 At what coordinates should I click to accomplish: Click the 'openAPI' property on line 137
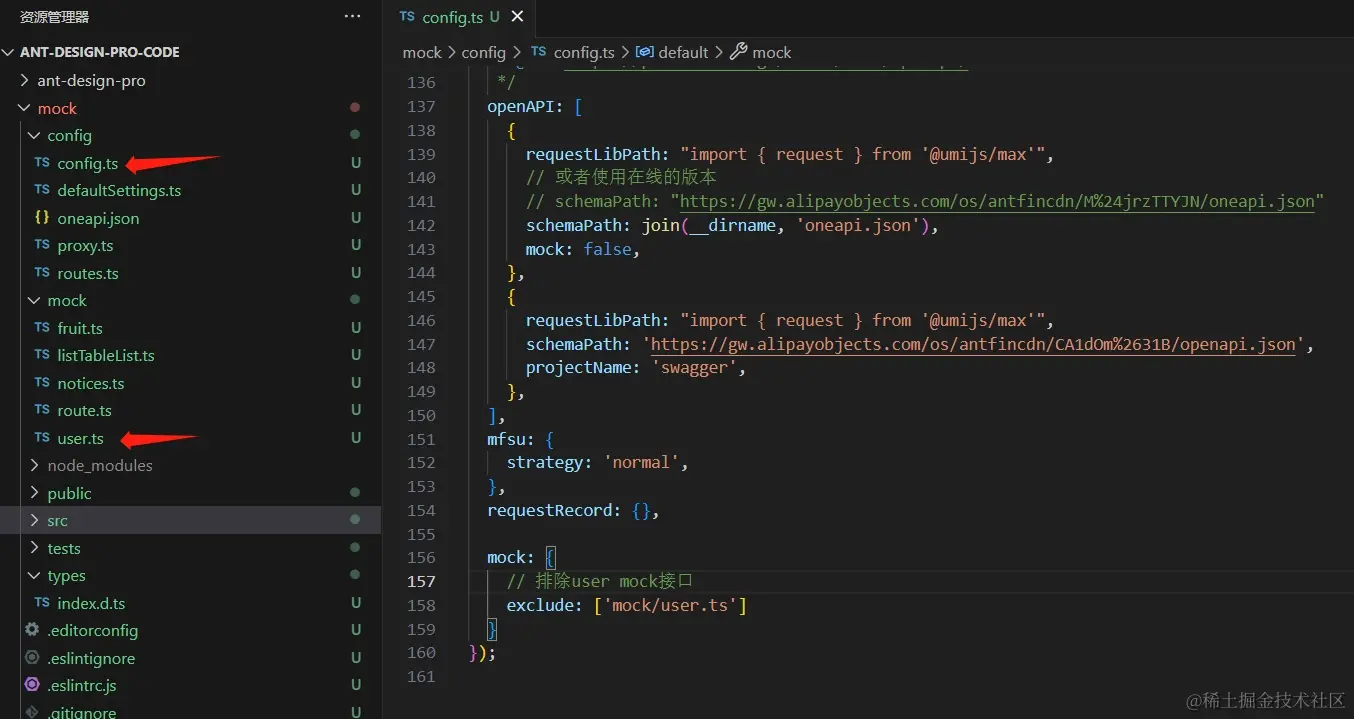(x=521, y=106)
